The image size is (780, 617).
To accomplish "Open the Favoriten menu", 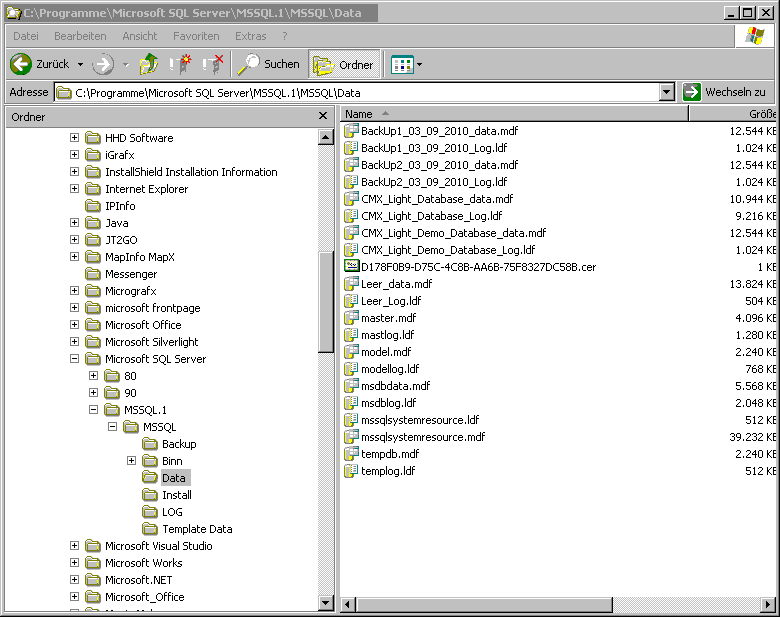I will coord(196,36).
